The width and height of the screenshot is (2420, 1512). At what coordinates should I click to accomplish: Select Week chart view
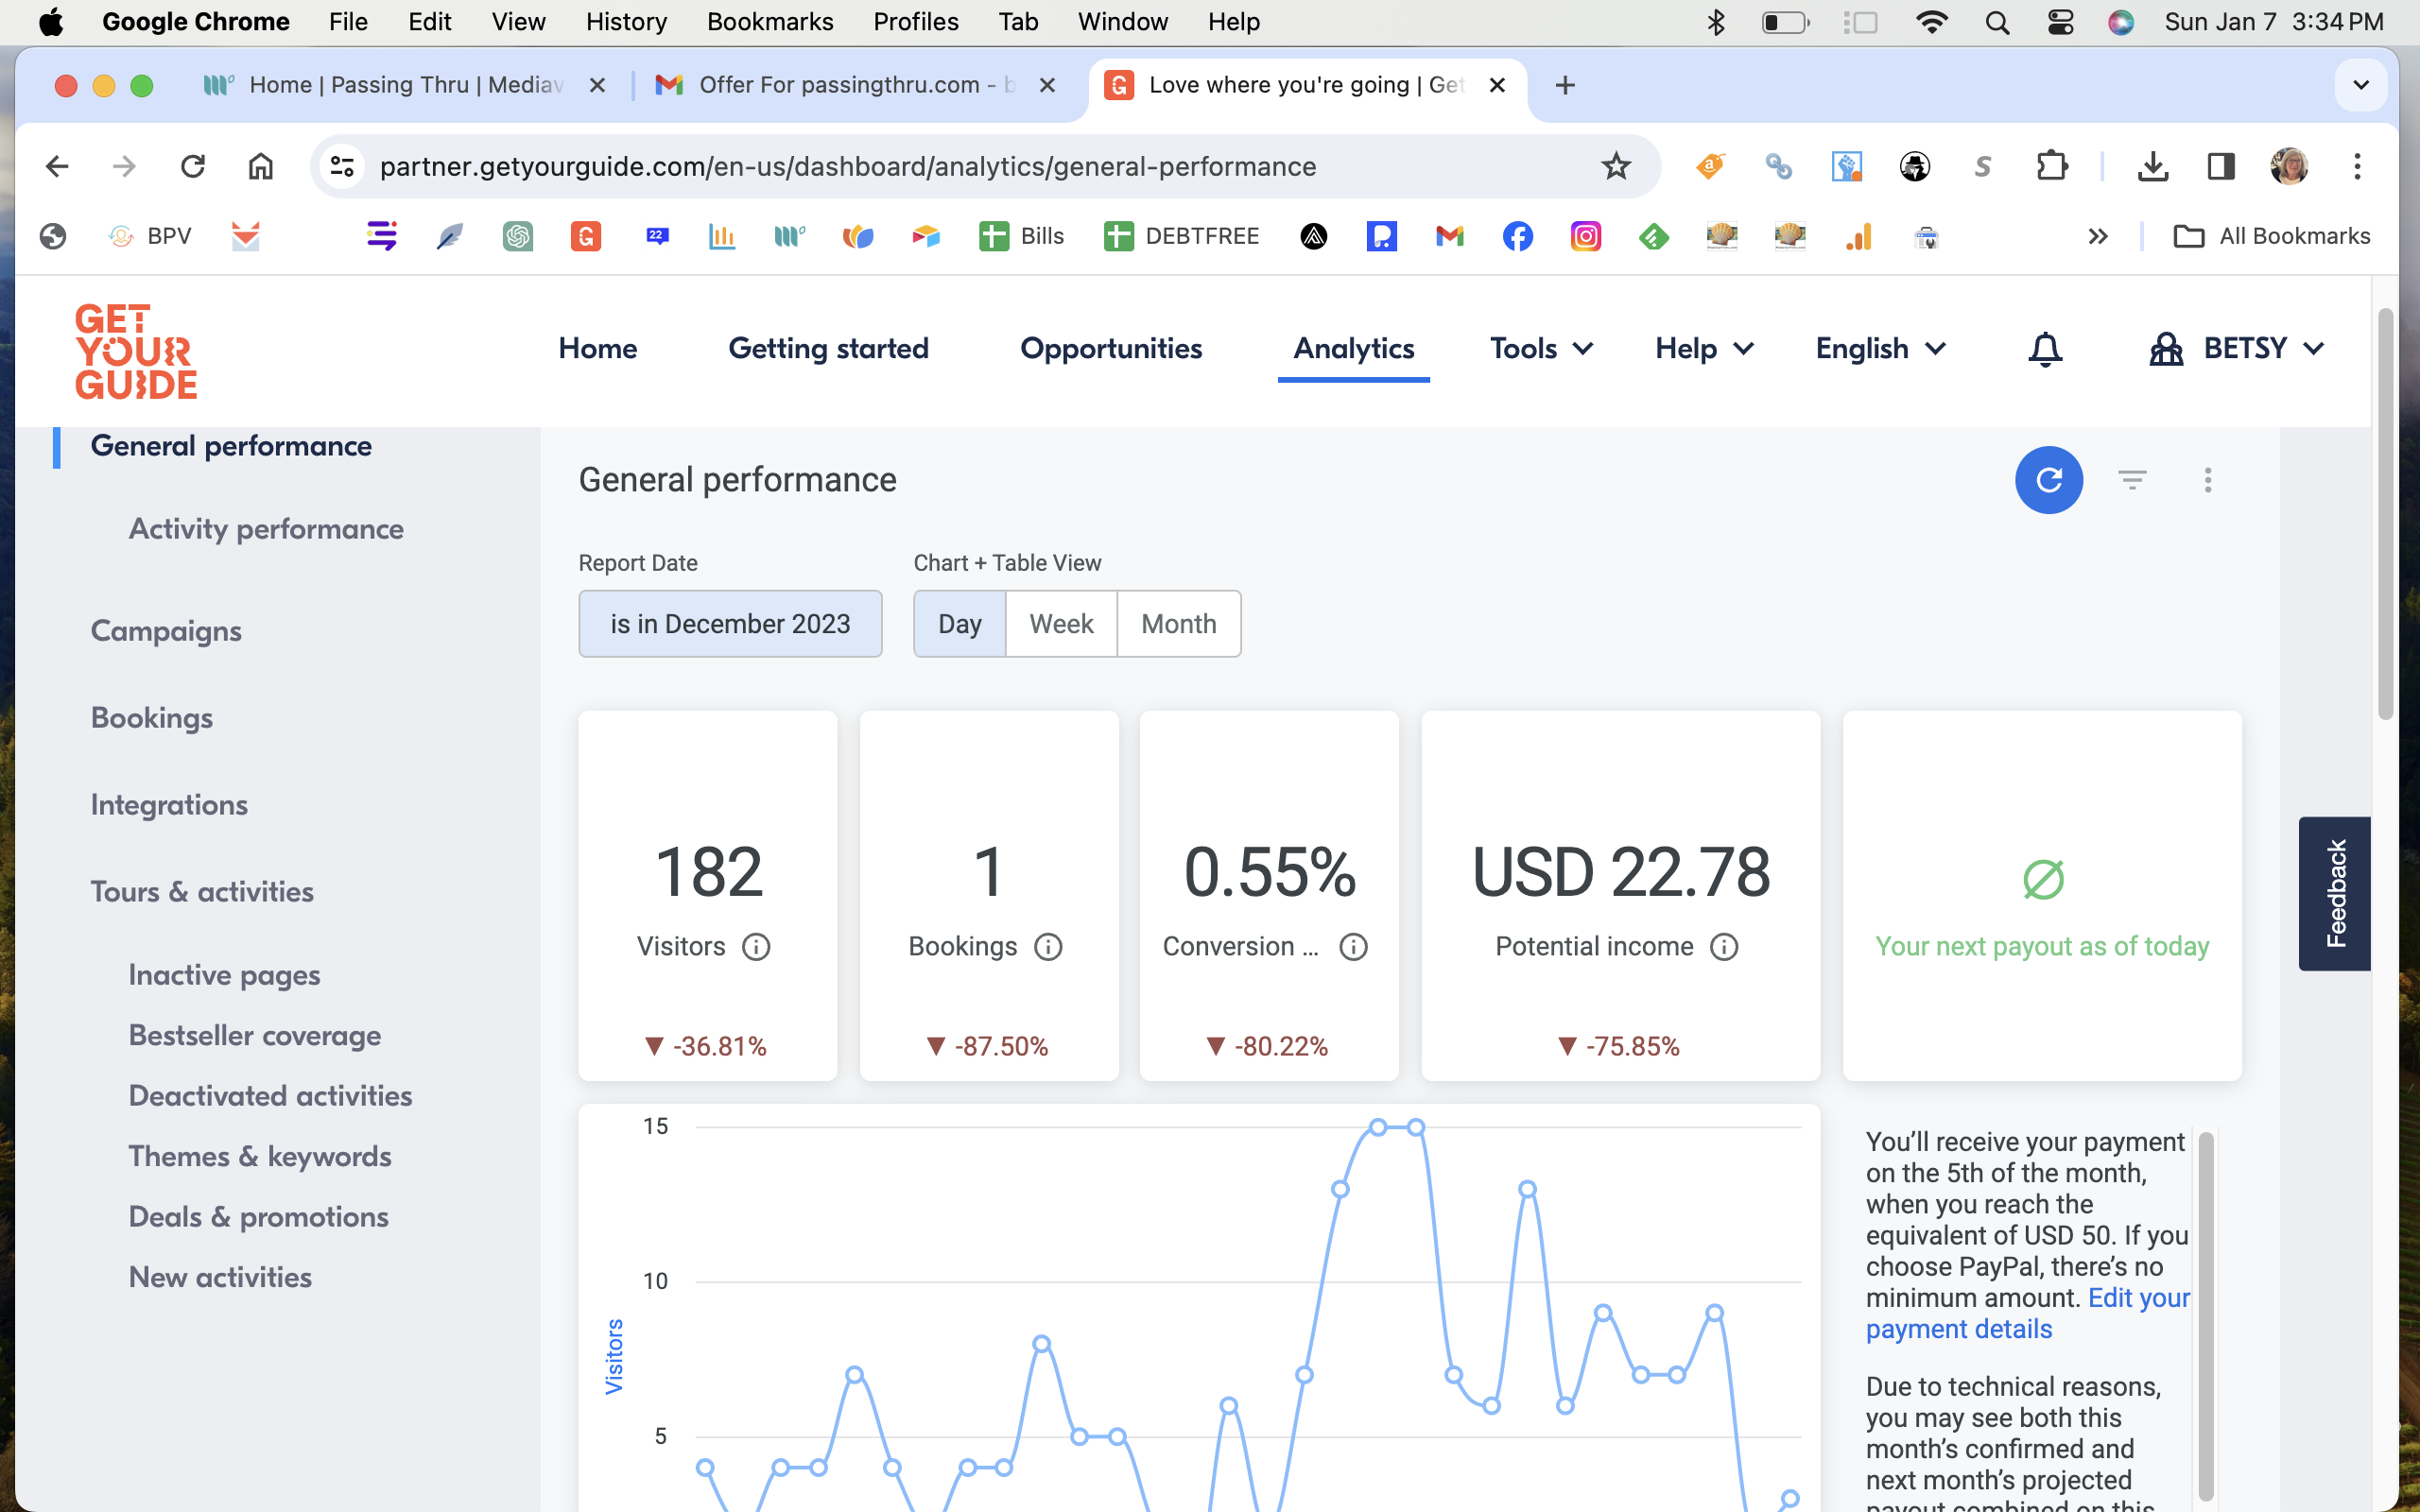(x=1061, y=624)
